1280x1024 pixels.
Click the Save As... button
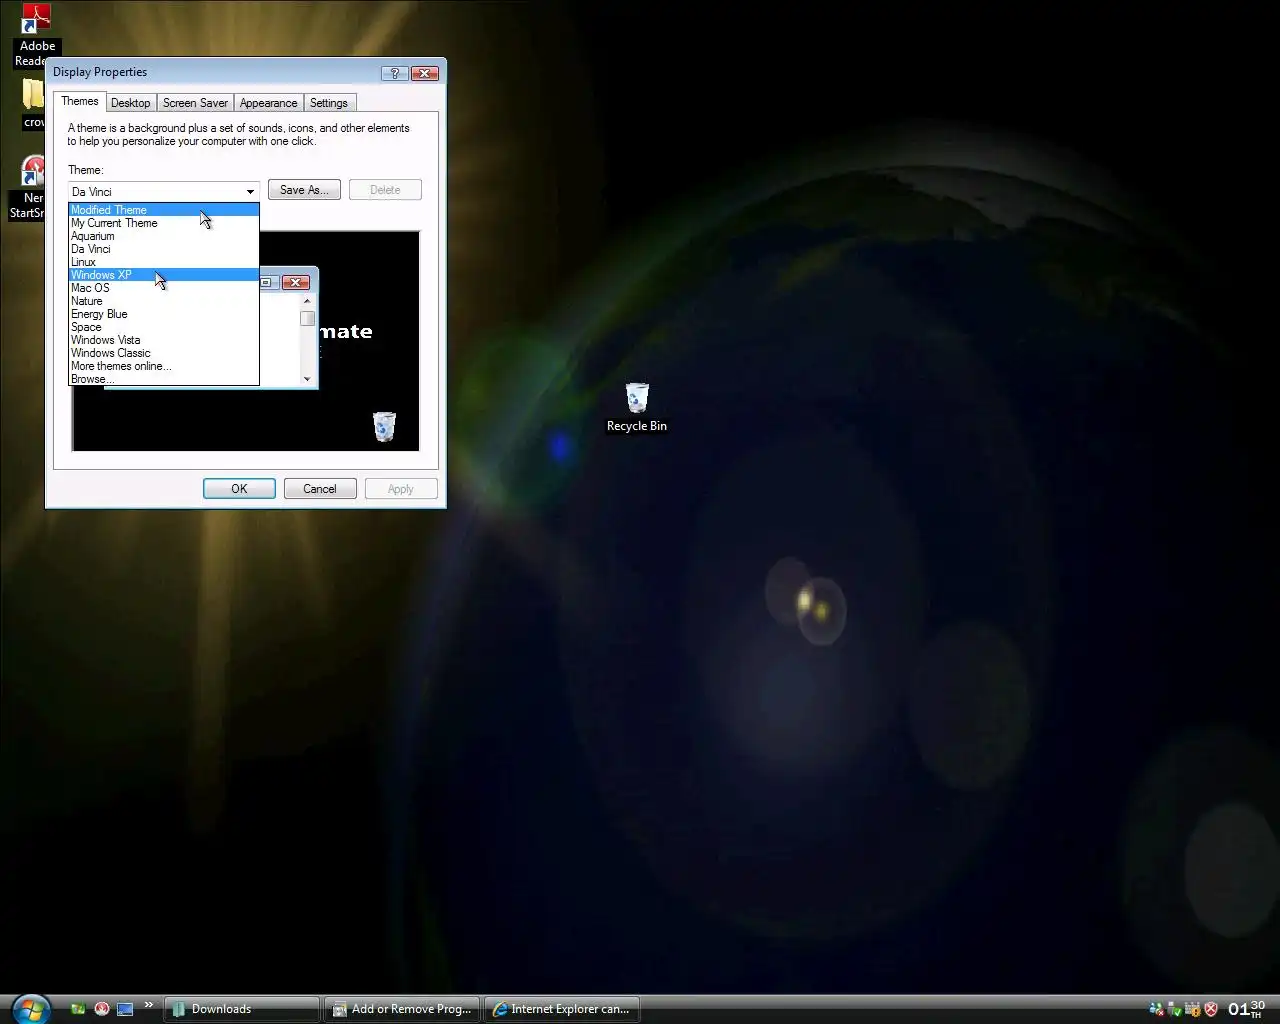(x=304, y=190)
